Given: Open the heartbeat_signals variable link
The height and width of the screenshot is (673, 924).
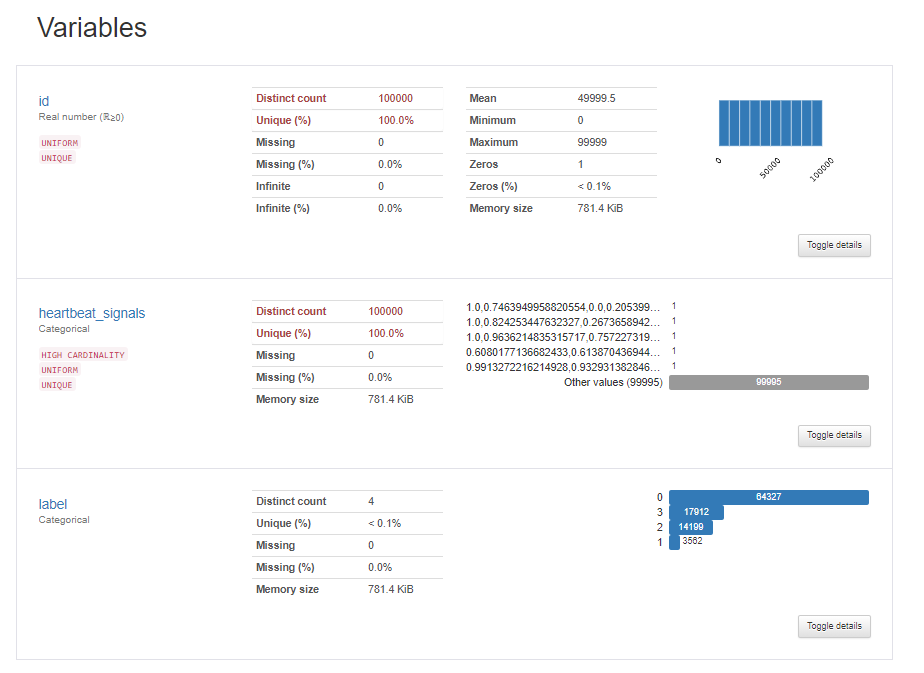Looking at the screenshot, I should (92, 314).
